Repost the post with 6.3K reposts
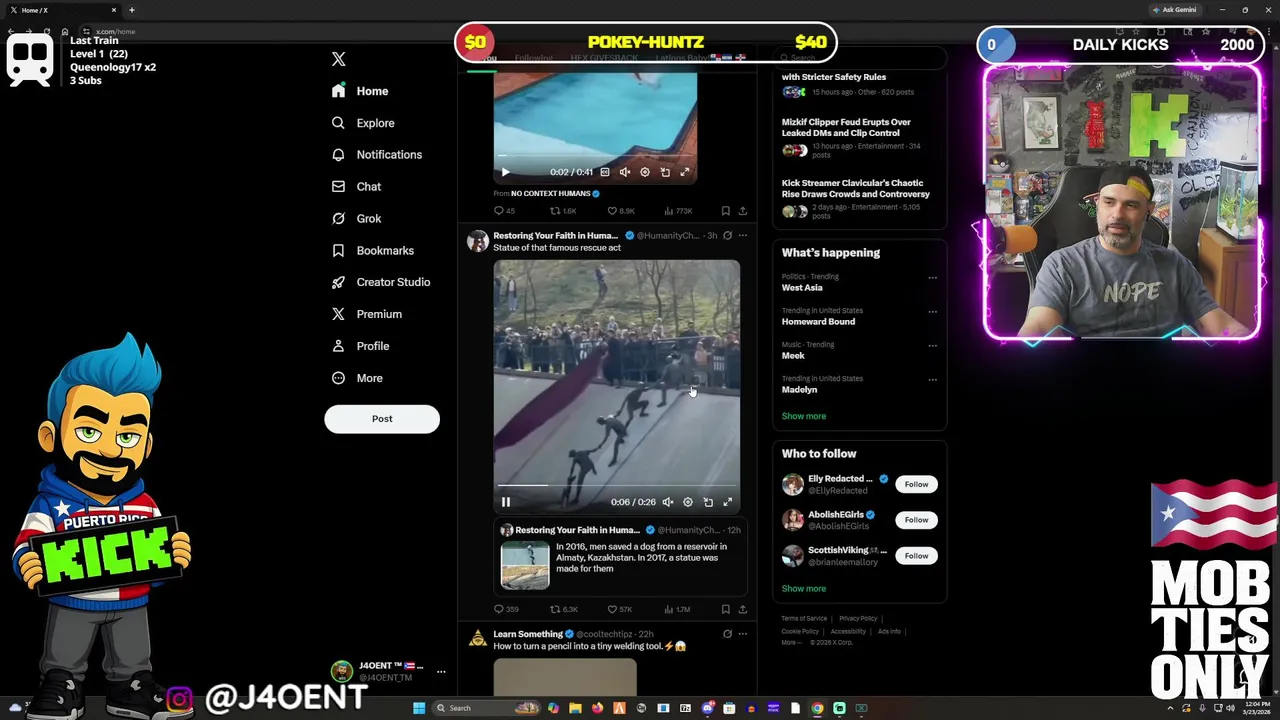The height and width of the screenshot is (720, 1280). pos(564,609)
